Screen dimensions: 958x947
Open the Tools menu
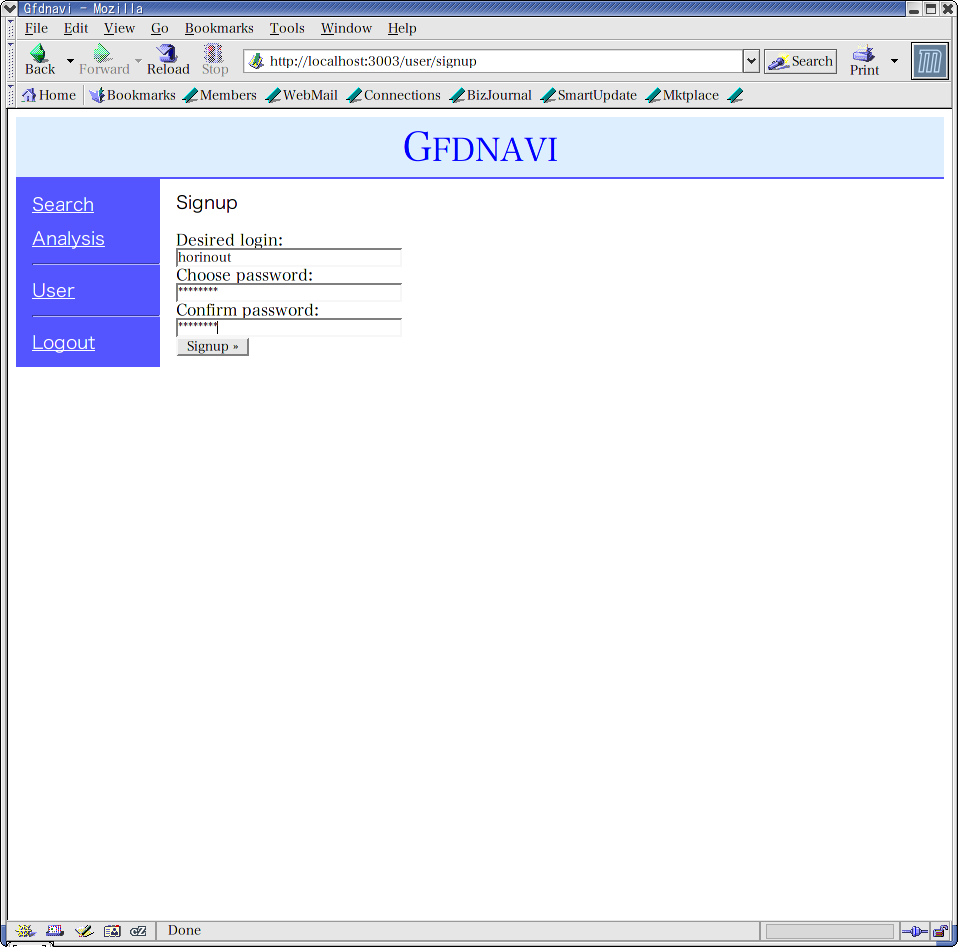click(x=287, y=28)
